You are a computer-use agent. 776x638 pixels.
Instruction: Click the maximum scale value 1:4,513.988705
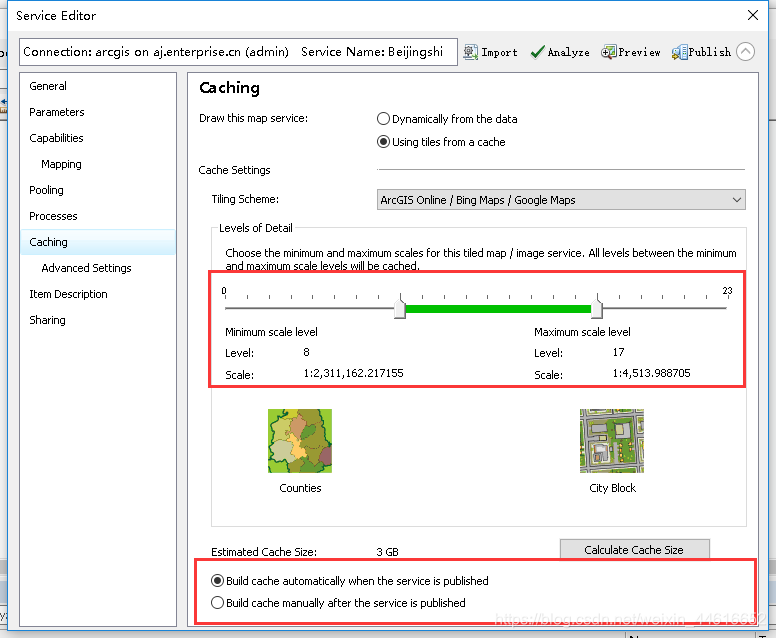coord(651,373)
